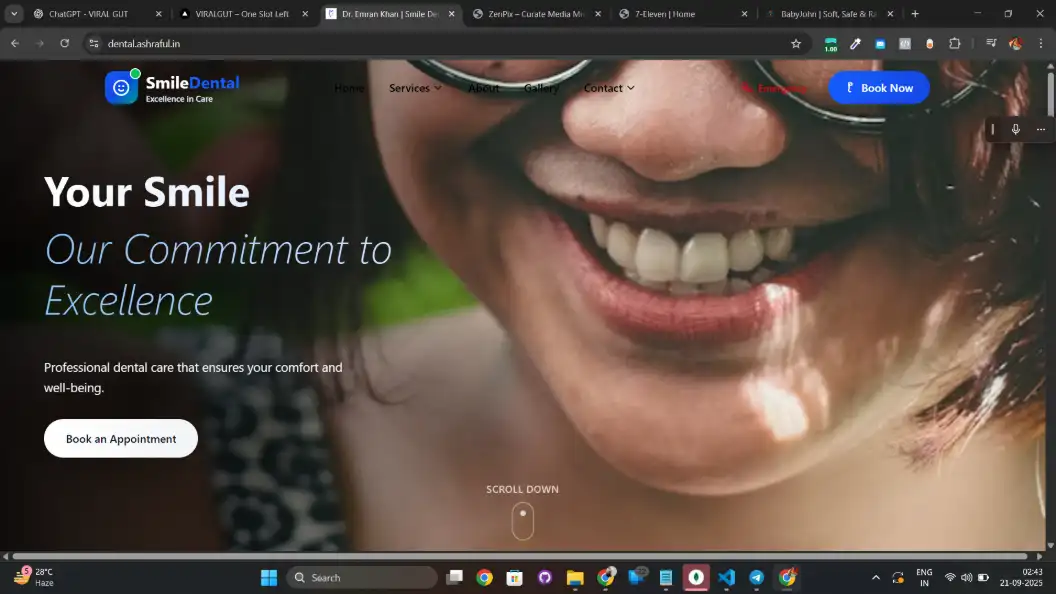Open the Windows Start menu
The height and width of the screenshot is (594, 1056).
(269, 578)
